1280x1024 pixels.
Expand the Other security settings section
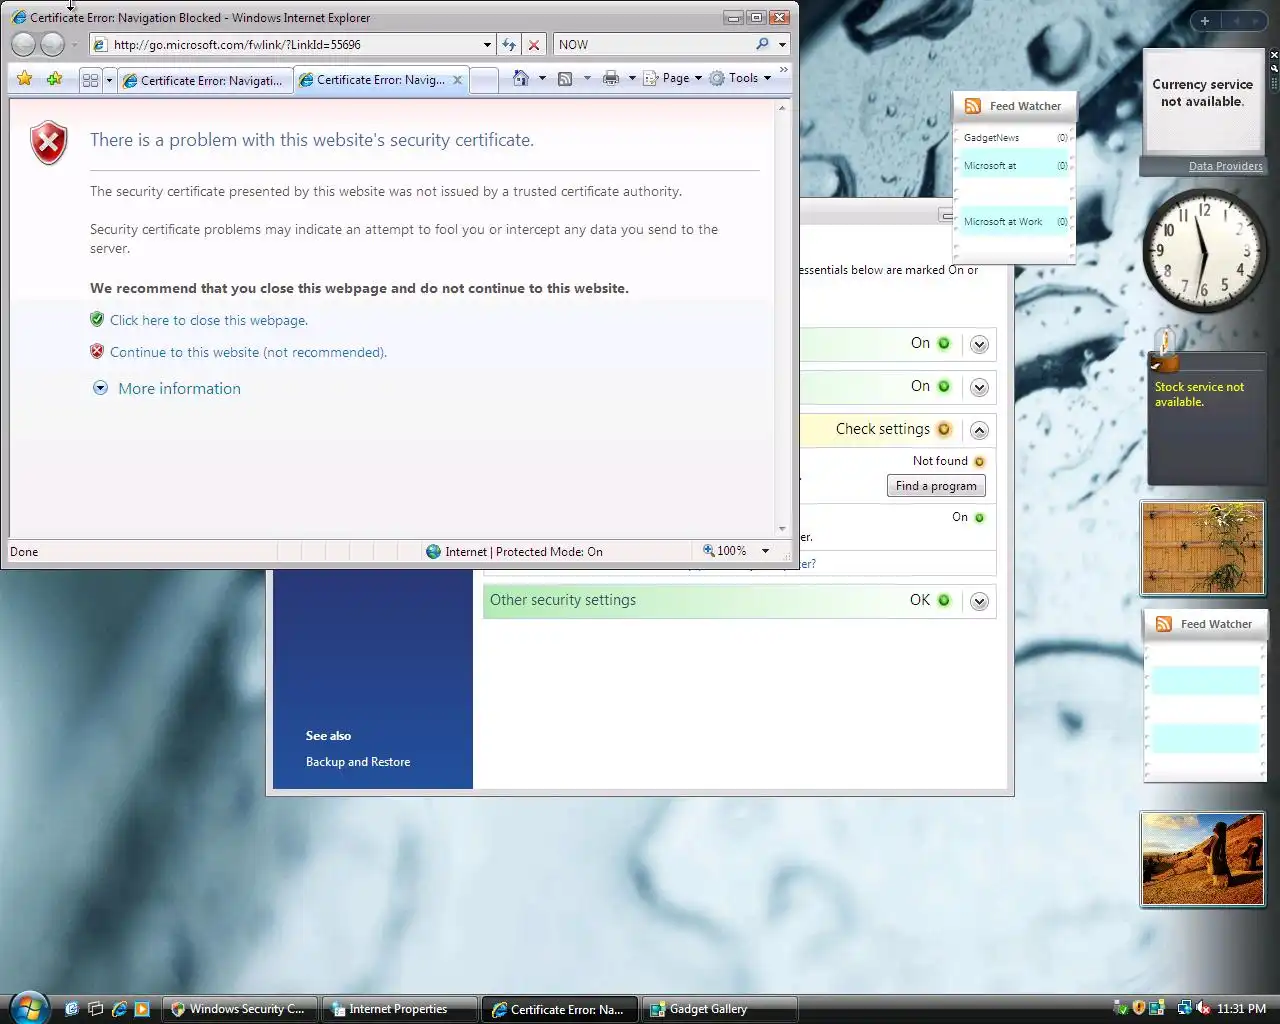(x=979, y=601)
